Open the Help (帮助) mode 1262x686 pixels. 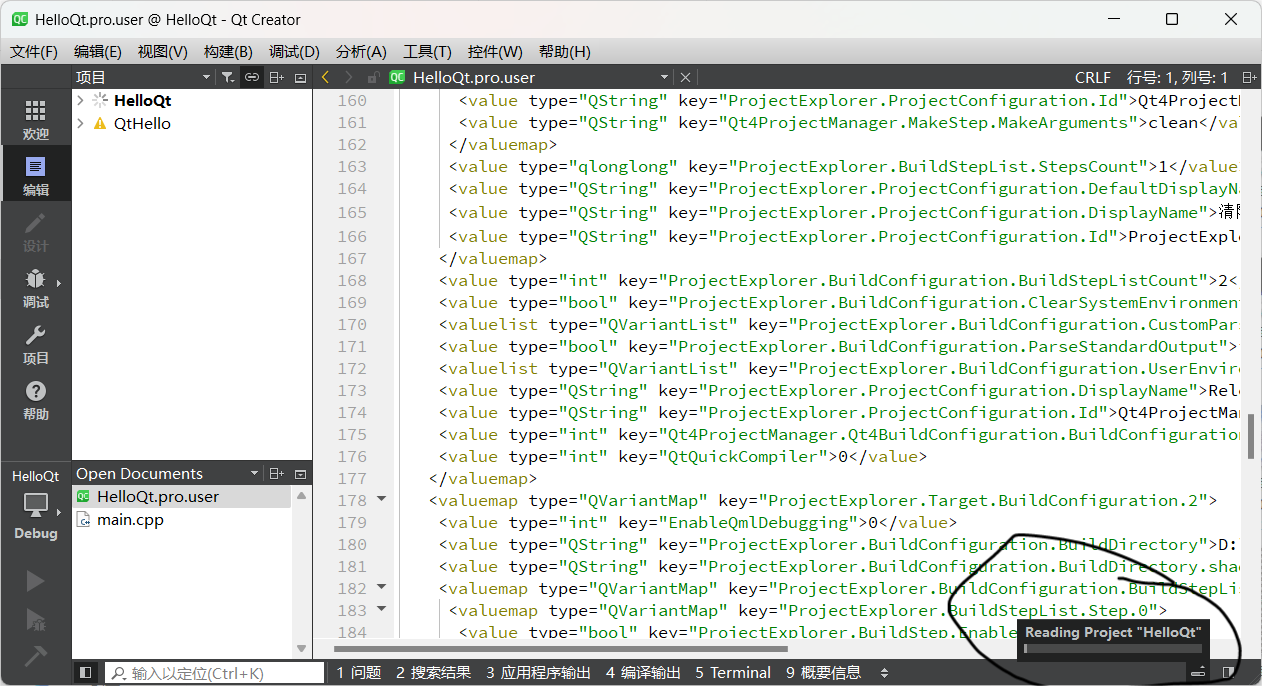tap(36, 400)
